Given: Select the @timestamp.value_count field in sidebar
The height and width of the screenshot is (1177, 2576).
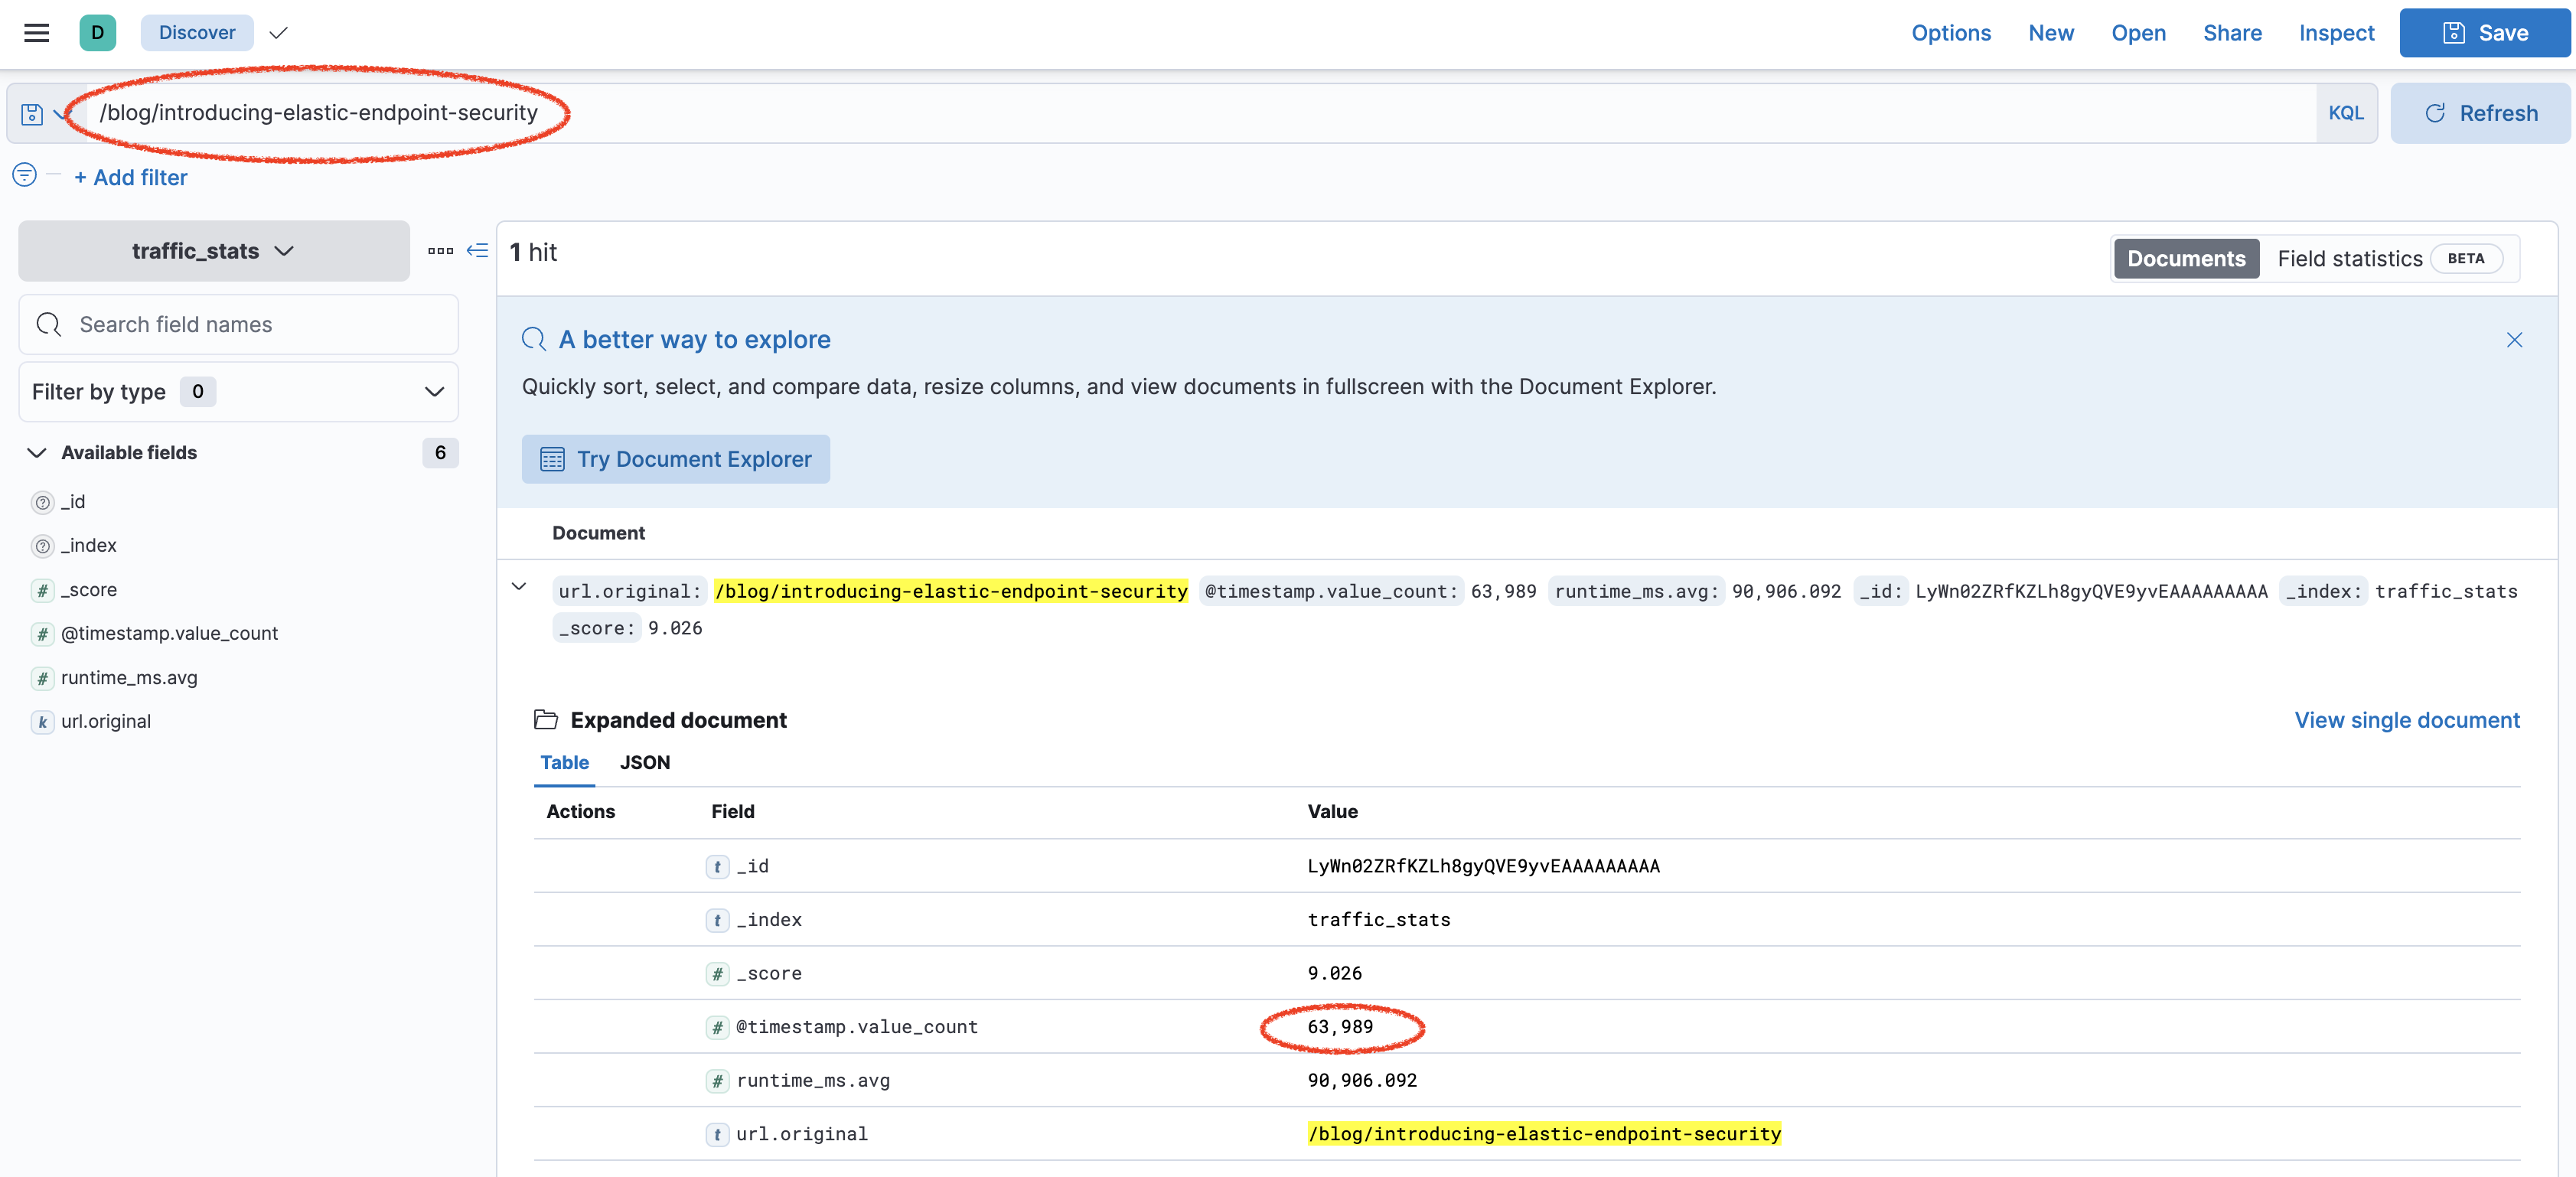Looking at the screenshot, I should 169,634.
